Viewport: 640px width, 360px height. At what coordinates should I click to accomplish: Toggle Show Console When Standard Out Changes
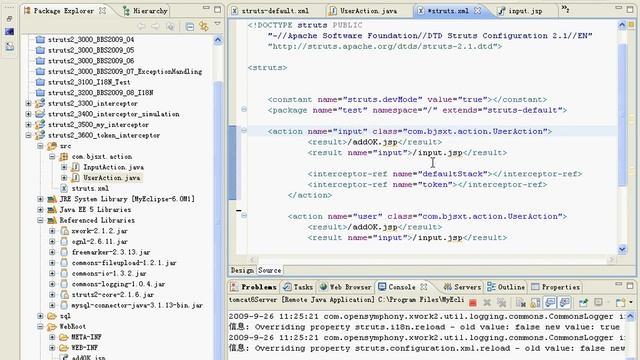tap(550, 302)
